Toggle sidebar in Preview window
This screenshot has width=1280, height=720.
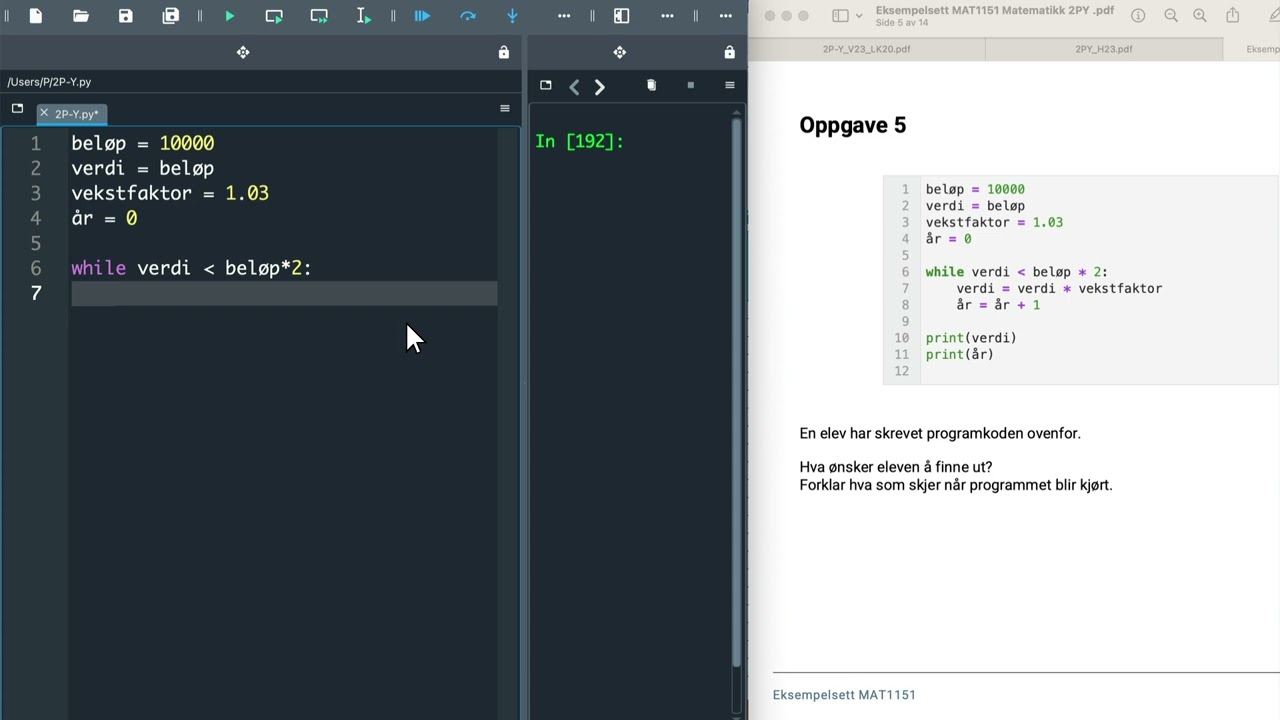(841, 16)
